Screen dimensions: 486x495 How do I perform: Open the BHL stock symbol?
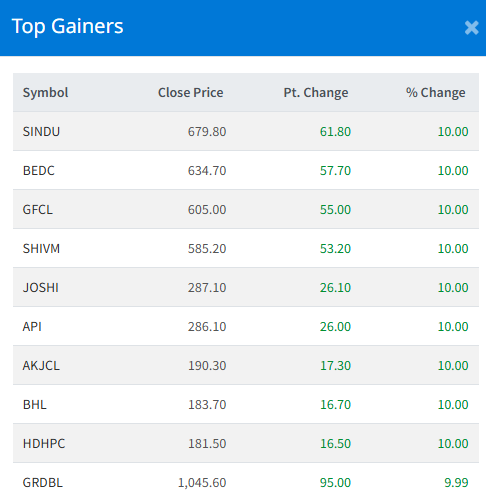click(35, 404)
